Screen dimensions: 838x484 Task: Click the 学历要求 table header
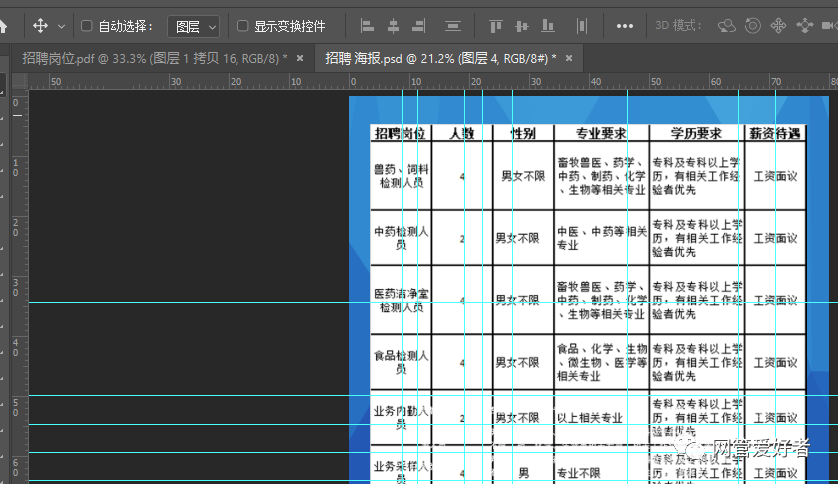coord(696,134)
